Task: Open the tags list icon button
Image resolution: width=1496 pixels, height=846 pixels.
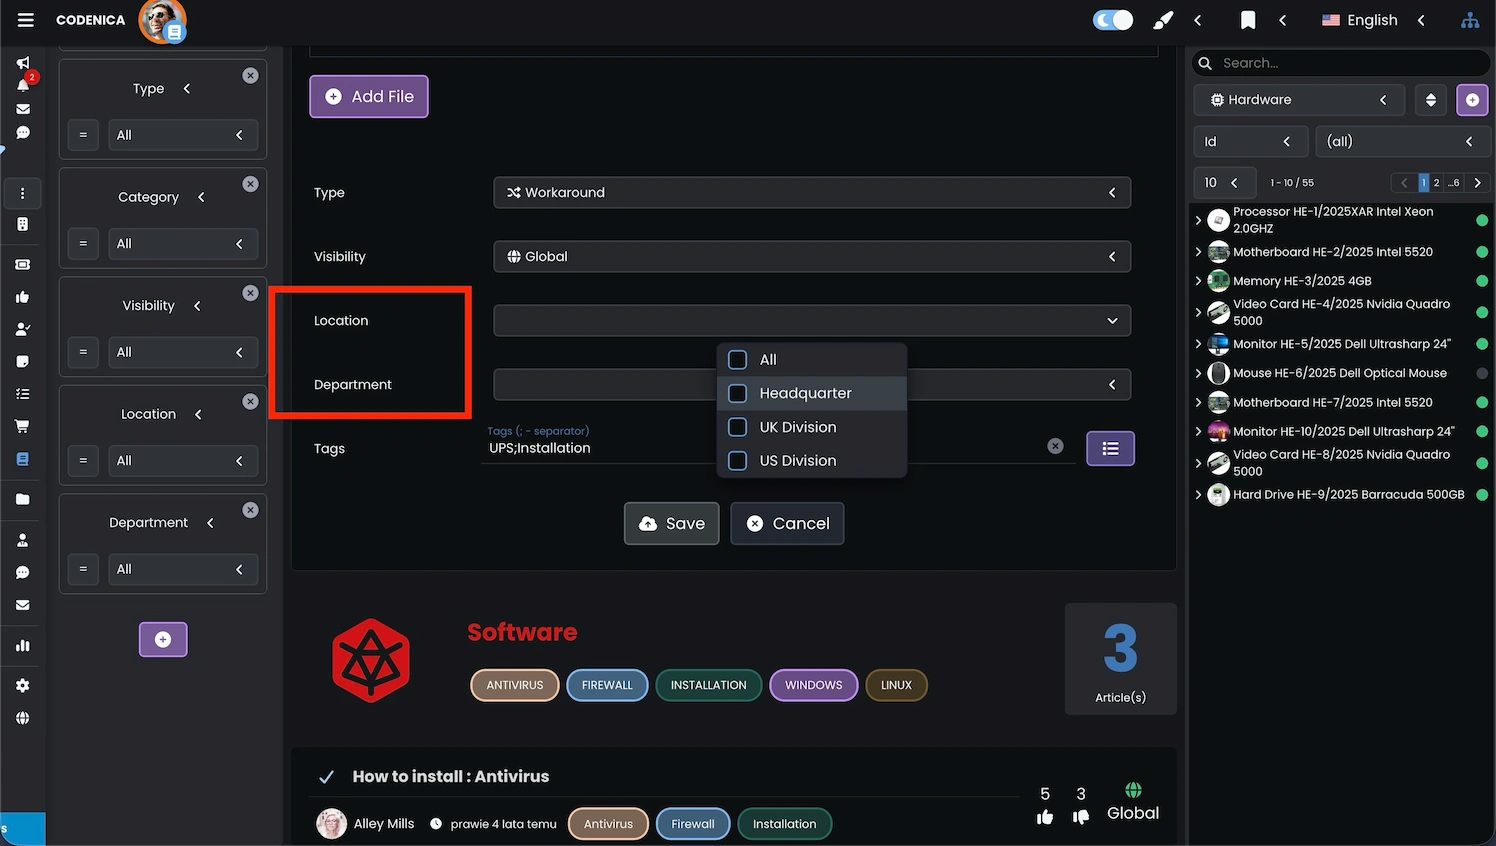Action: [1110, 448]
